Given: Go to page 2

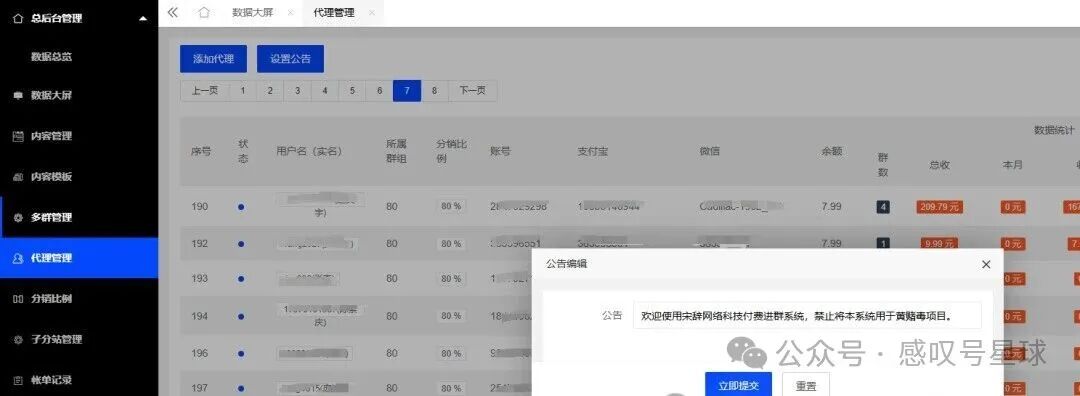Looking at the screenshot, I should pyautogui.click(x=270, y=91).
